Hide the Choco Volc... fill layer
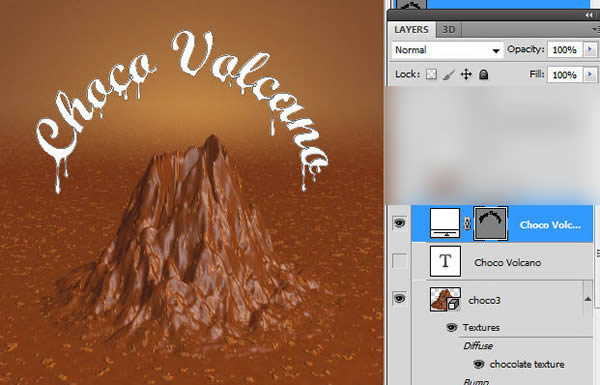Screen dimensions: 600x385 (x=399, y=223)
